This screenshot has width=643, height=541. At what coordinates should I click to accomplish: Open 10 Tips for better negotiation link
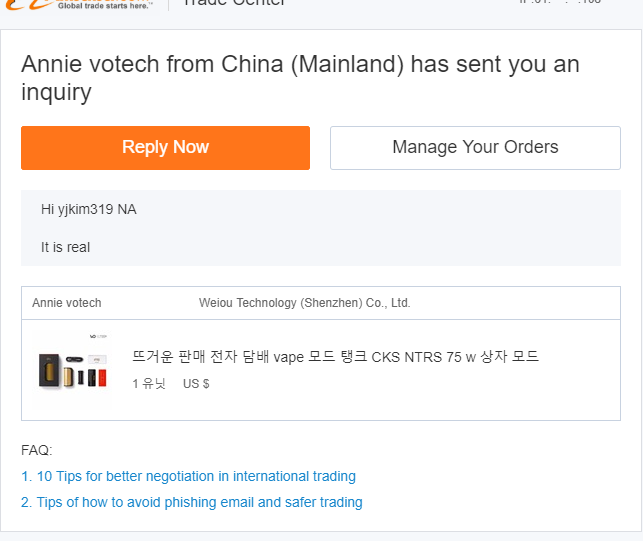point(188,476)
